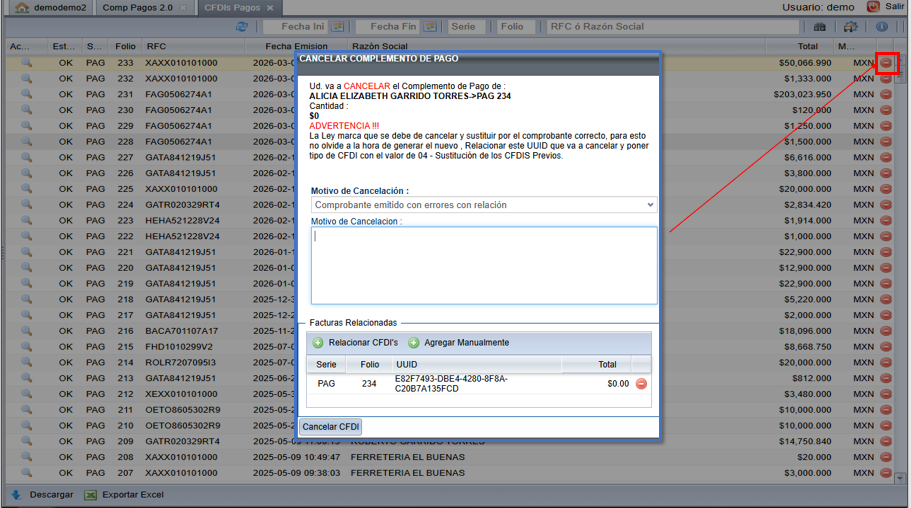Click inside the Motivo de Cancelacion text area
The height and width of the screenshot is (508, 911).
coord(484,265)
